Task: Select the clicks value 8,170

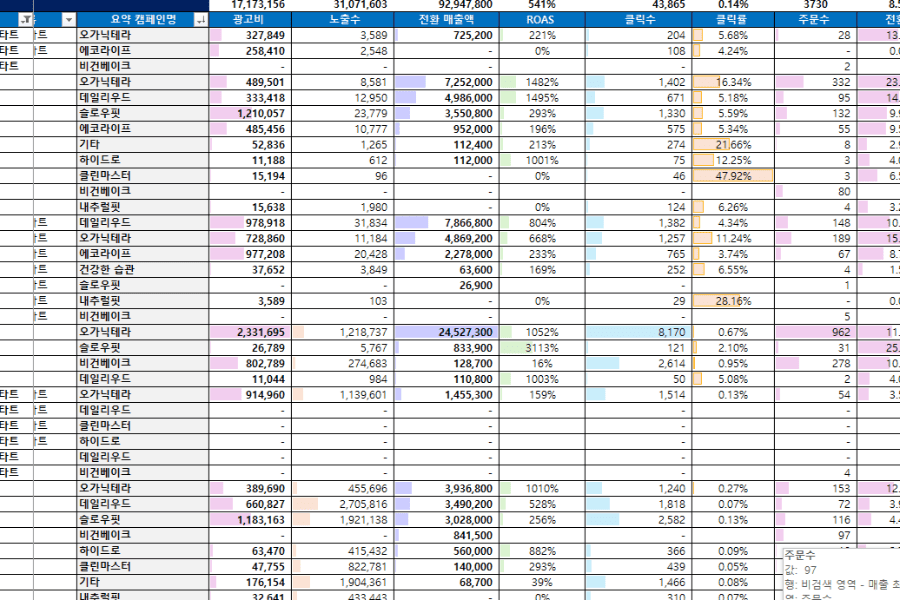Action: tap(639, 332)
